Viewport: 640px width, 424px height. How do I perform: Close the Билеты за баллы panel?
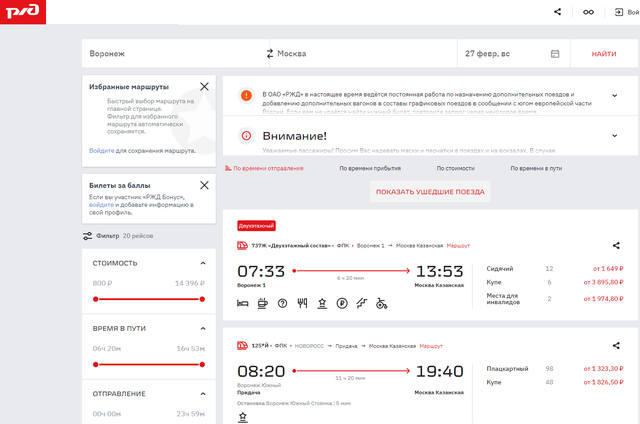(204, 185)
